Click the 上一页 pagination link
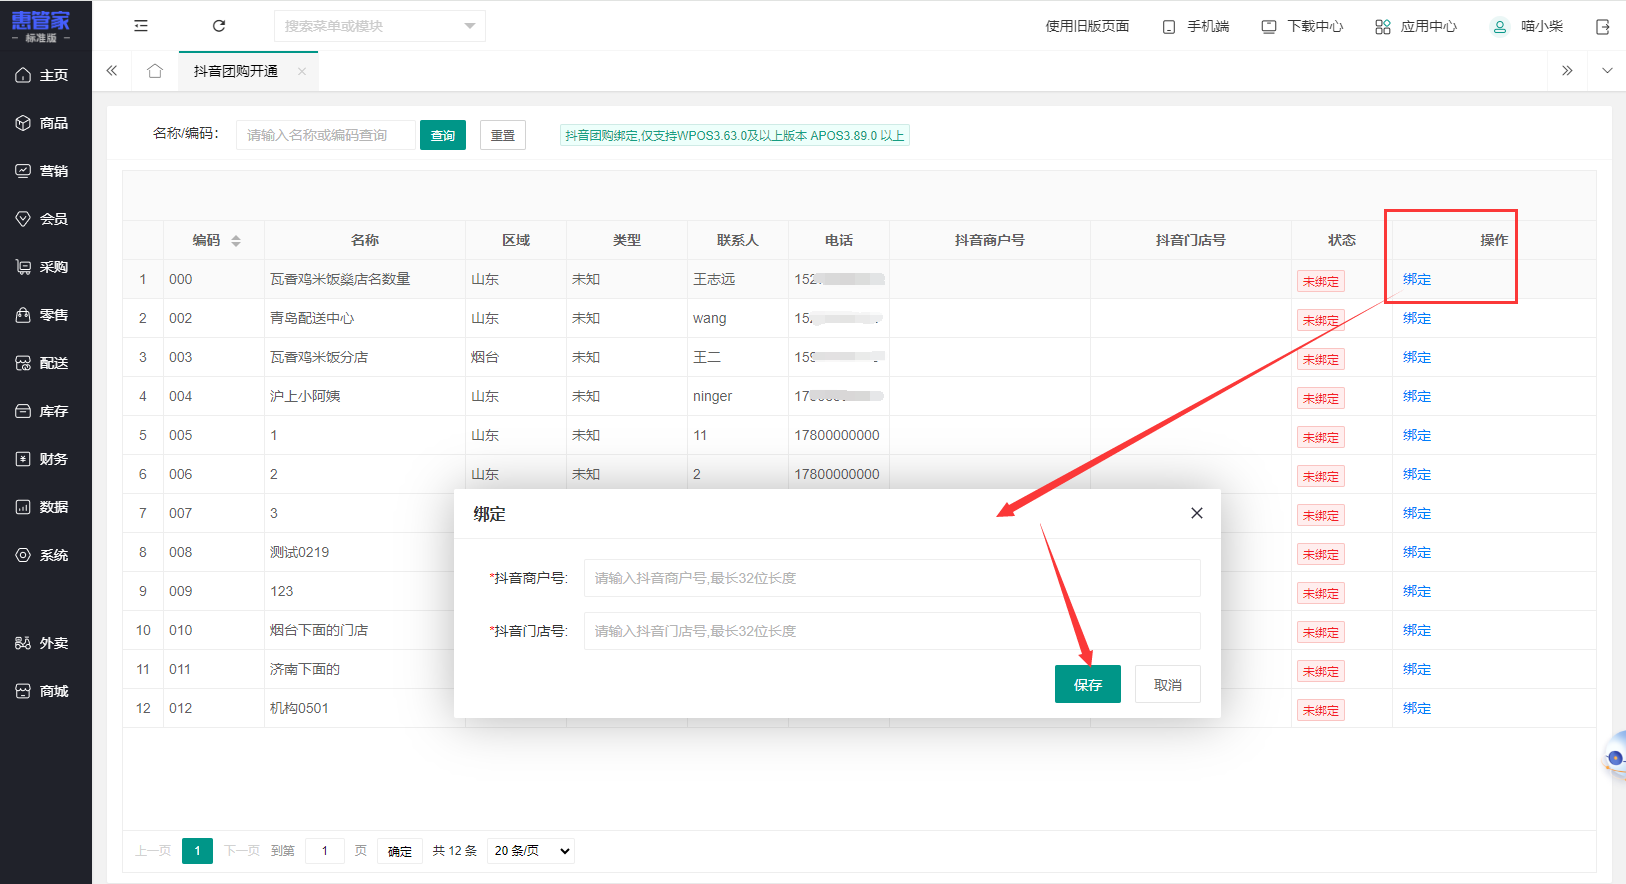Viewport: 1626px width, 884px height. 153,851
